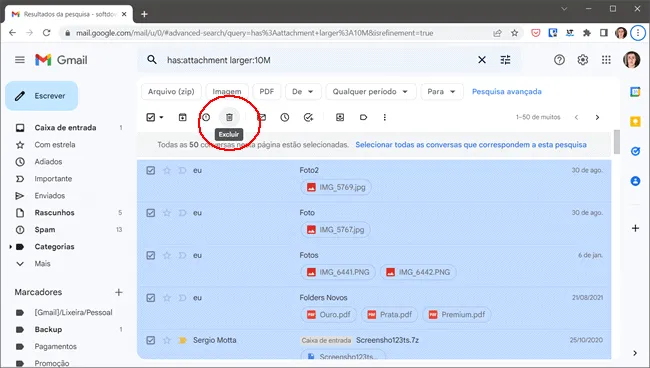Open the browser extensions puzzle icon
This screenshot has height=368, width=650.
click(587, 33)
